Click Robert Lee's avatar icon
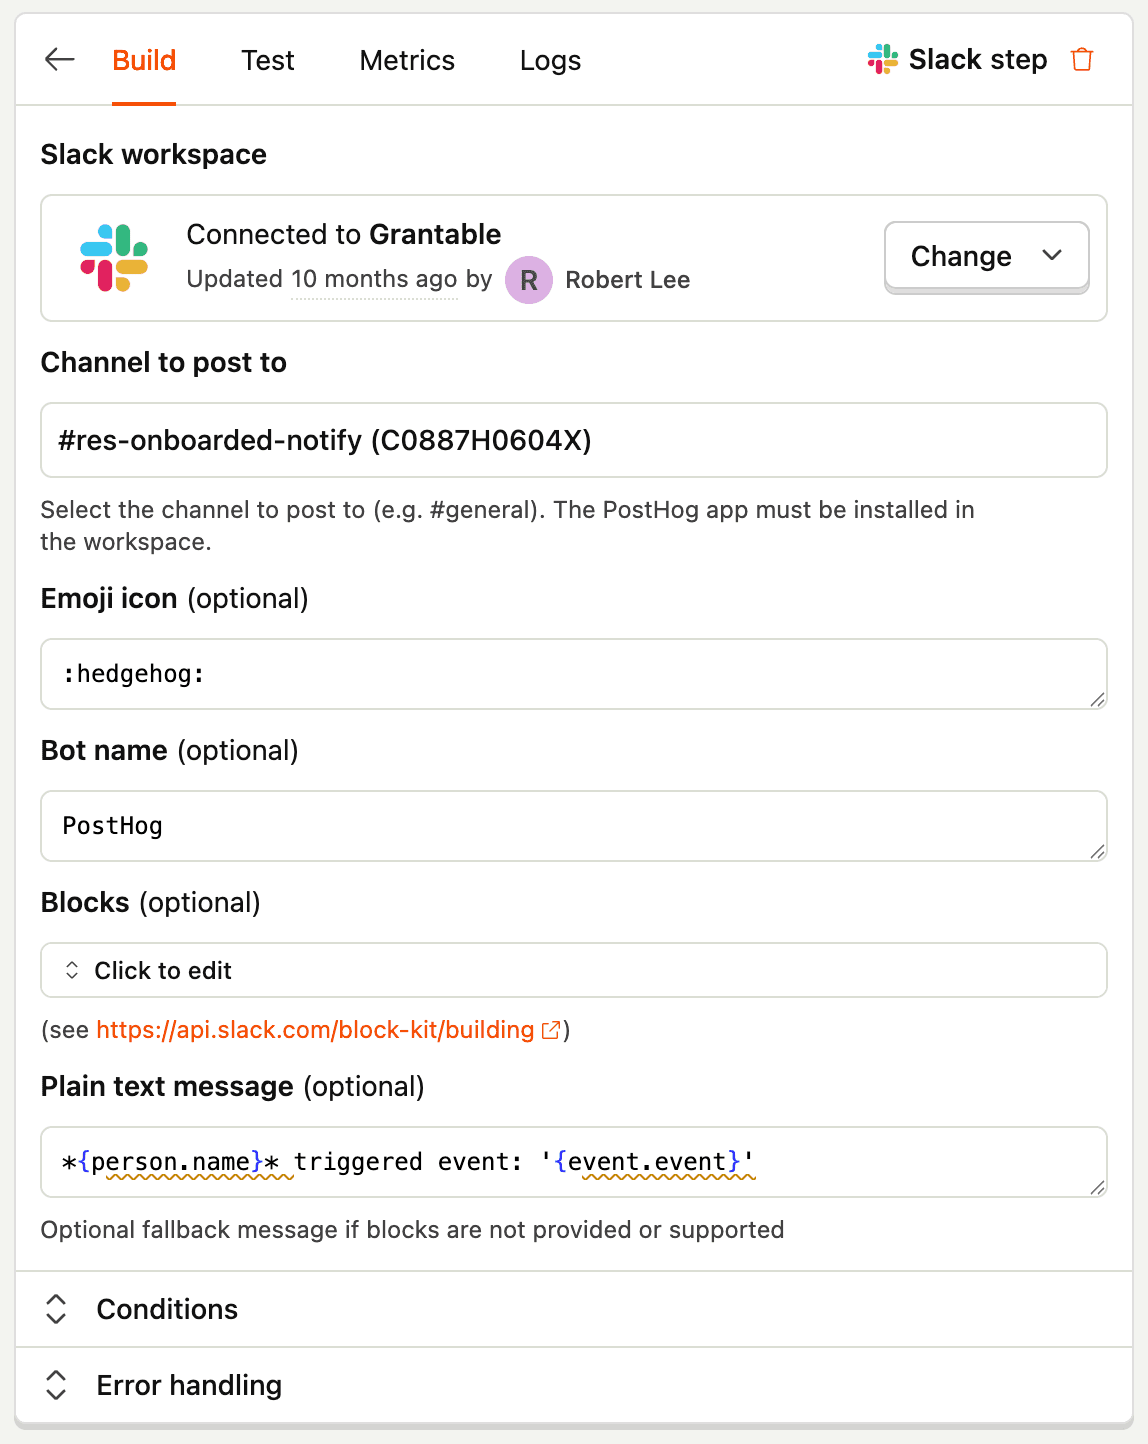The height and width of the screenshot is (1444, 1148). [528, 280]
